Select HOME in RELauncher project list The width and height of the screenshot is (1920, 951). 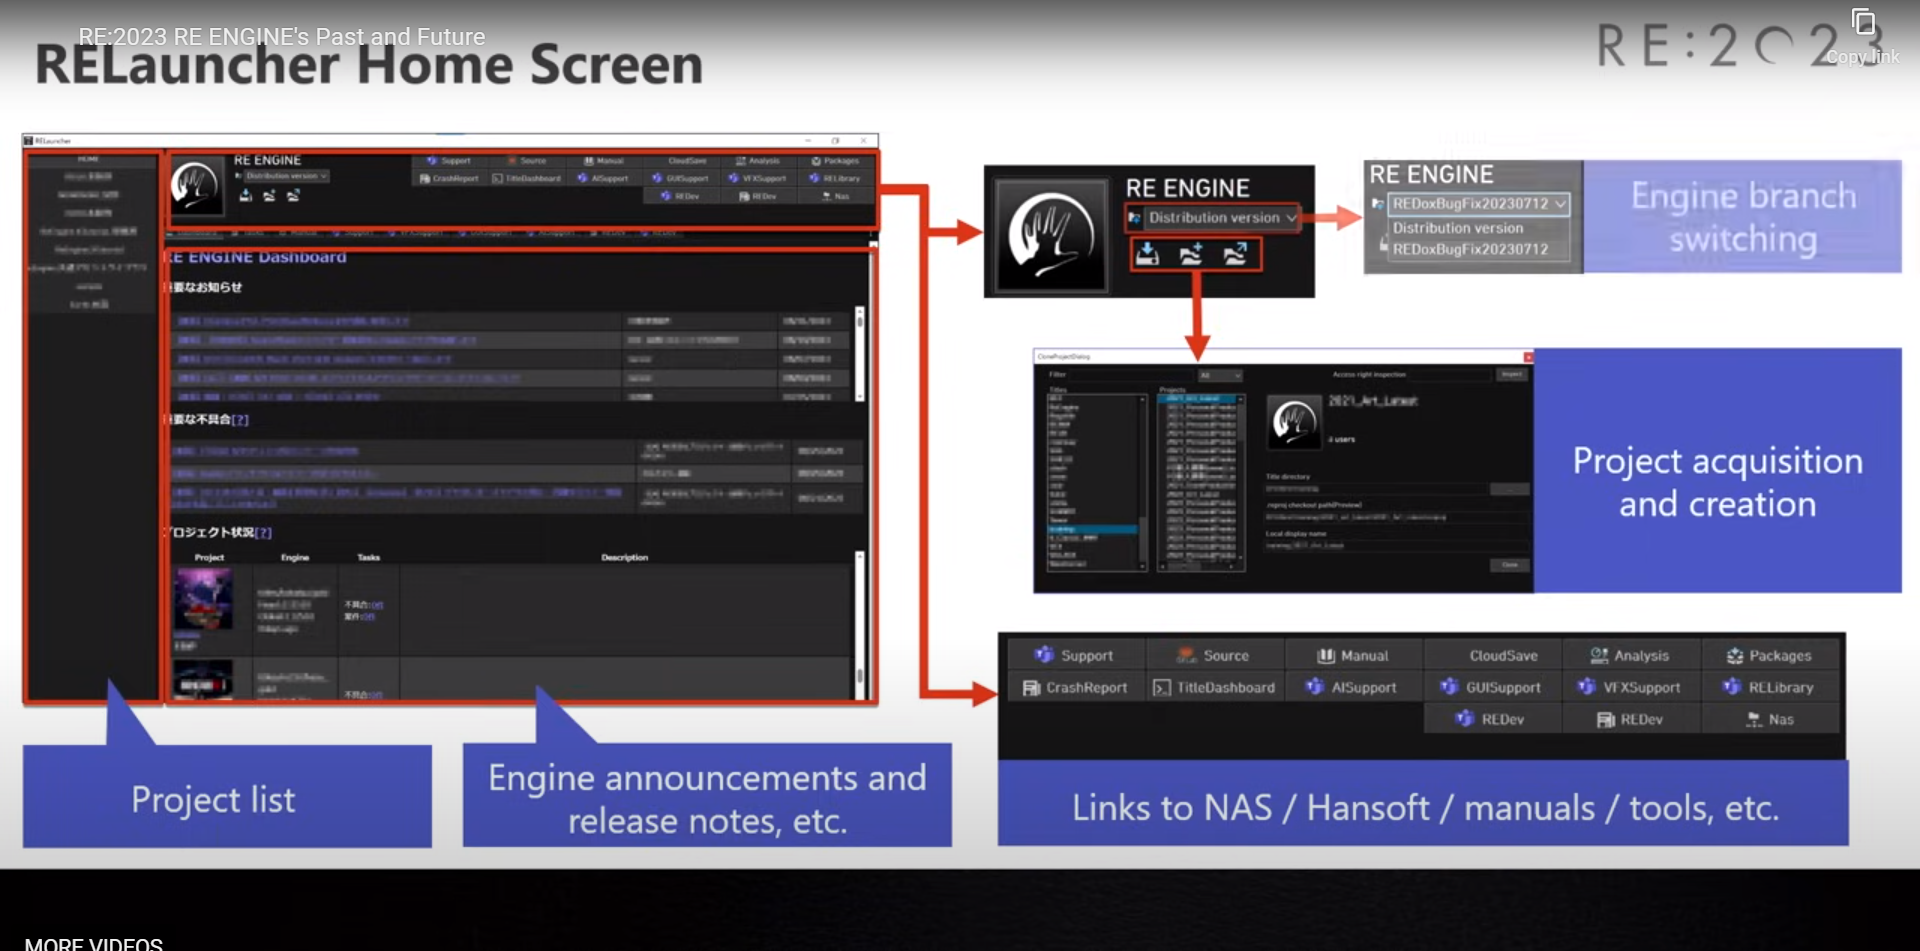pyautogui.click(x=88, y=159)
